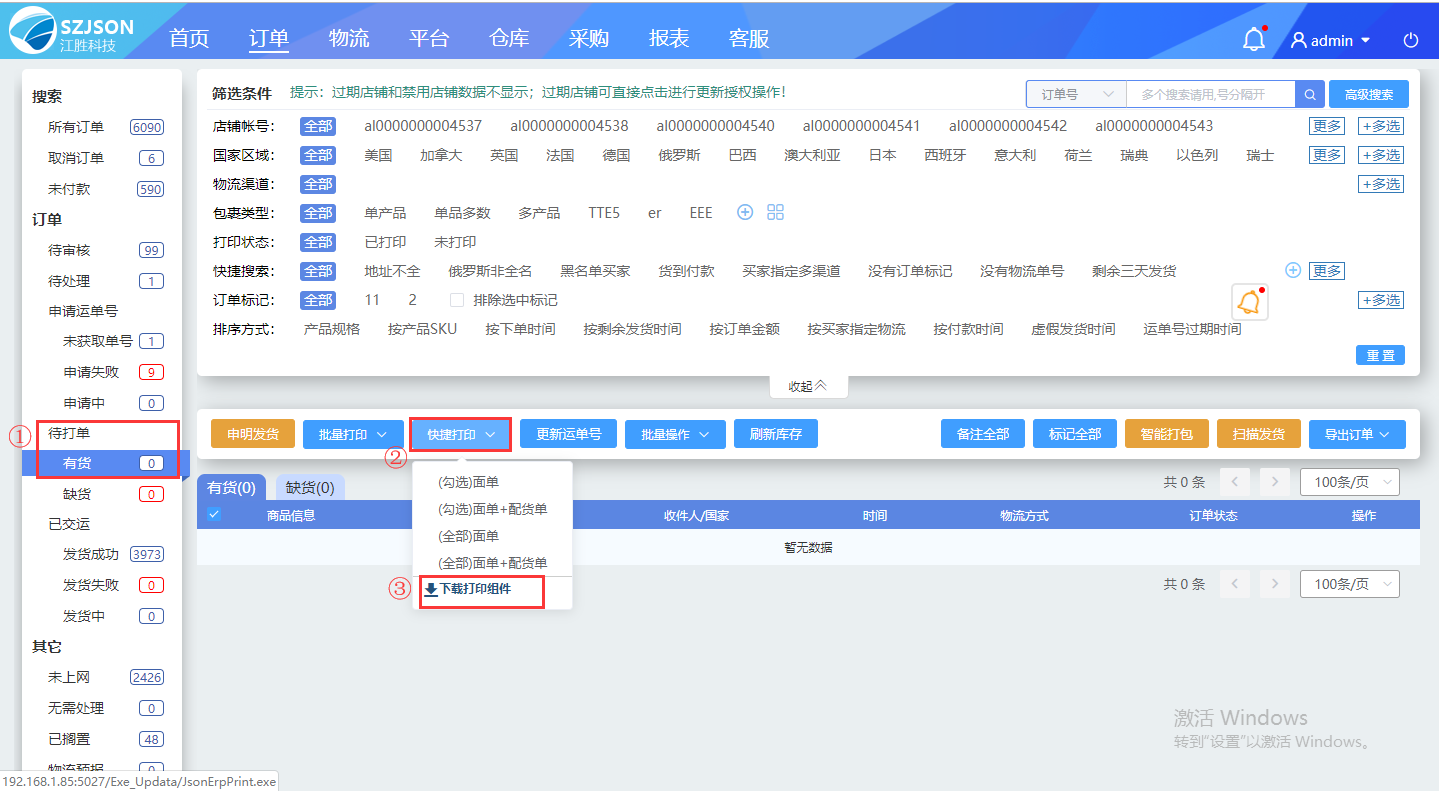Click 下载打印组件 download entry
Screen dimensions: 1439x791
(x=468, y=590)
